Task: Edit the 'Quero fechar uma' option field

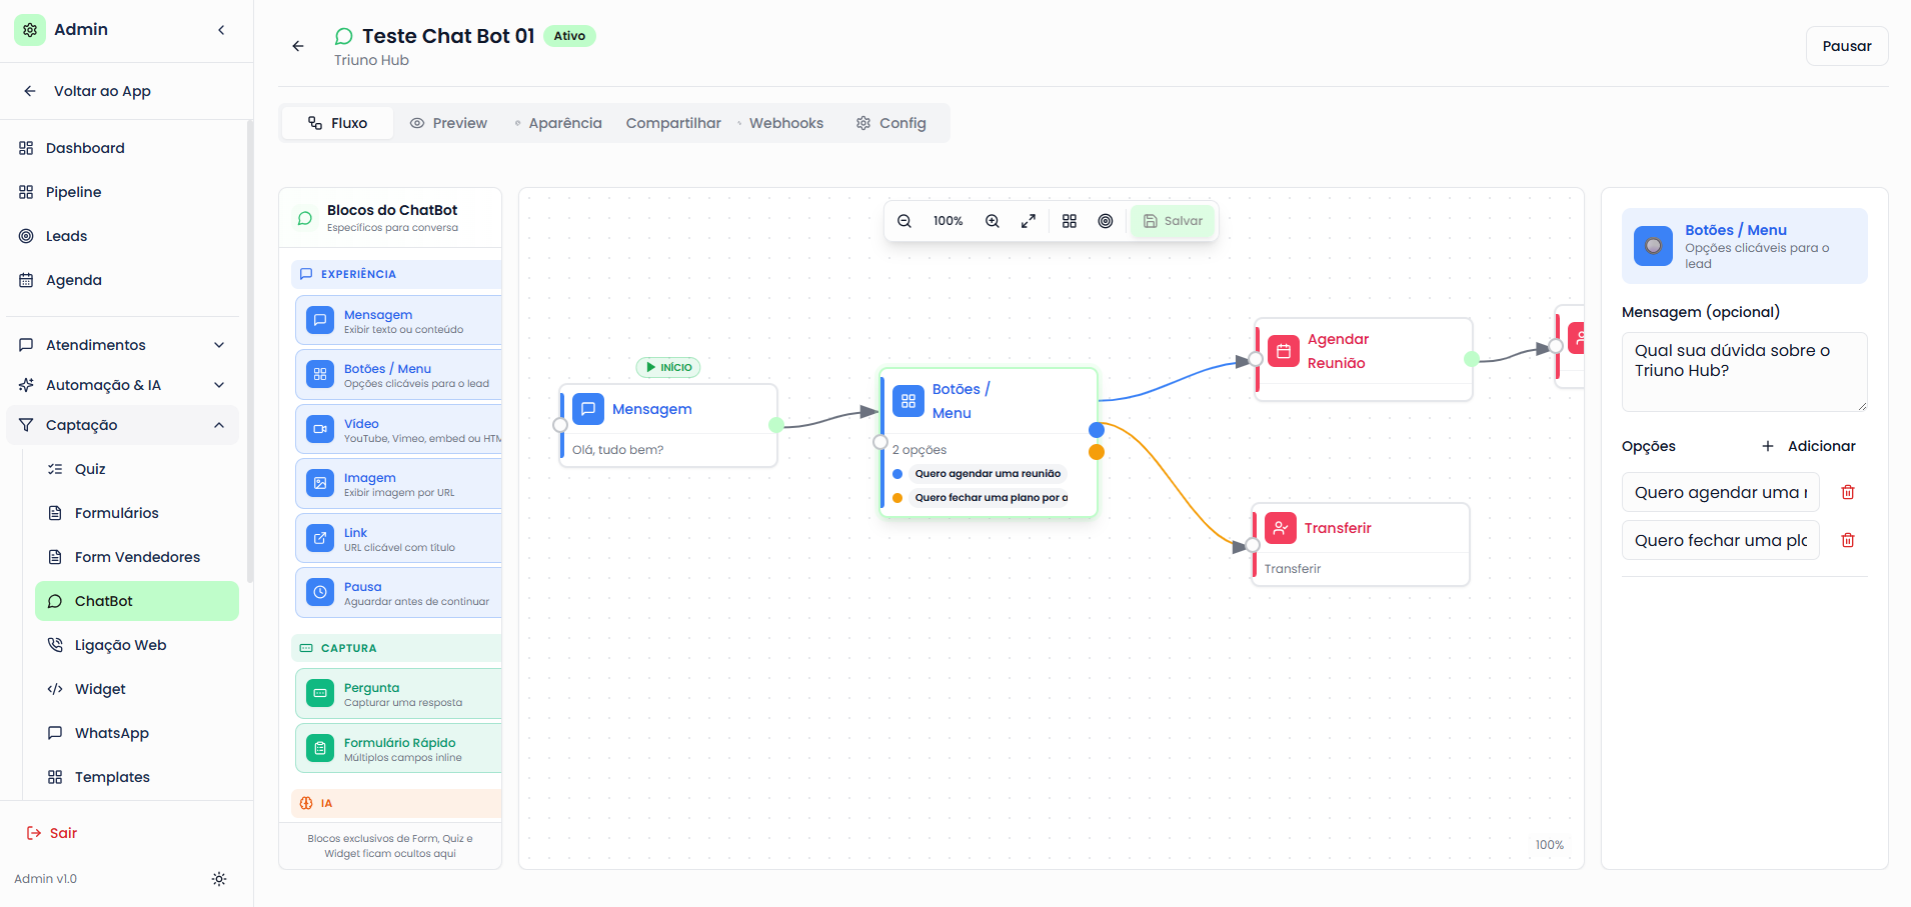Action: [x=1720, y=540]
